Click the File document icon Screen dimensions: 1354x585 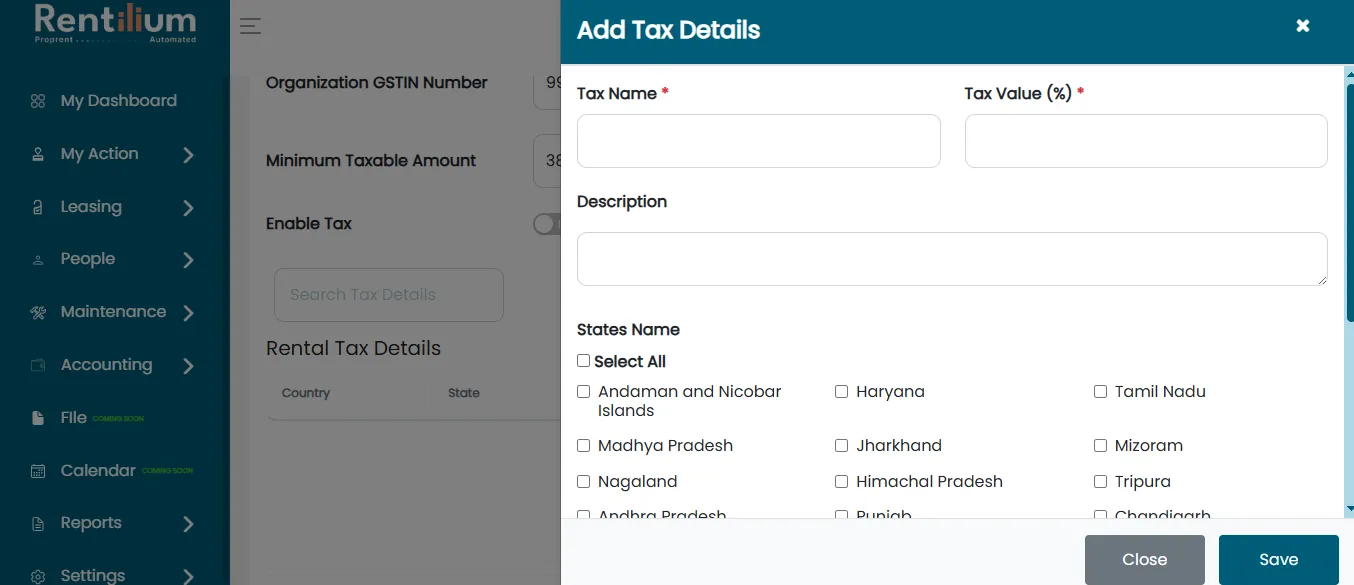(x=38, y=418)
